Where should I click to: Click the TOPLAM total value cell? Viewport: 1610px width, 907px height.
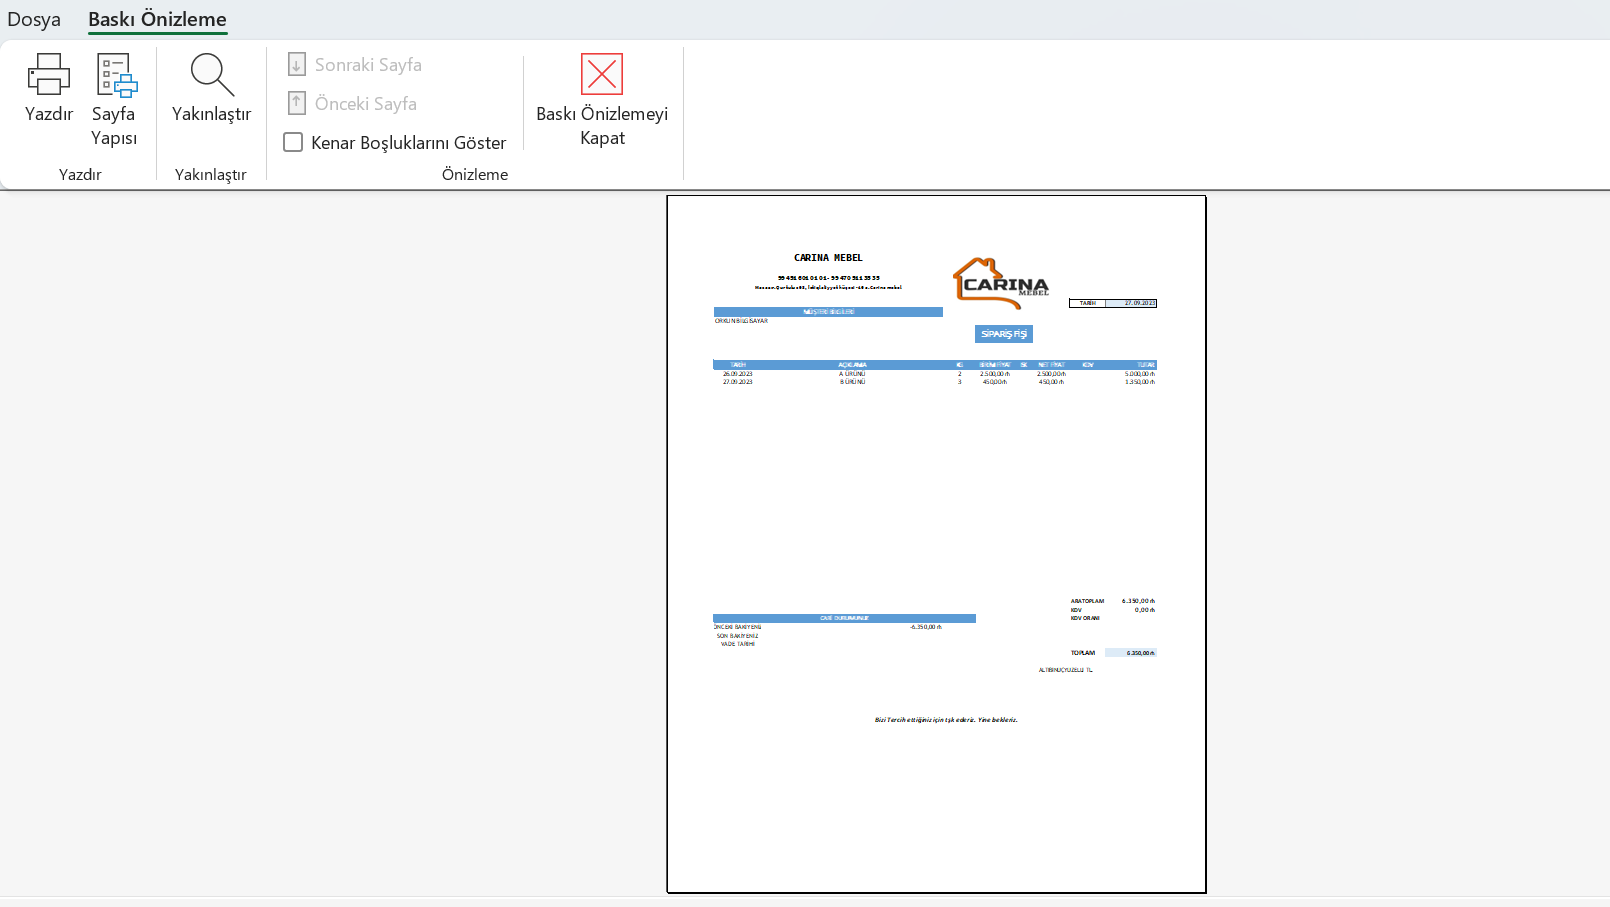click(1130, 652)
